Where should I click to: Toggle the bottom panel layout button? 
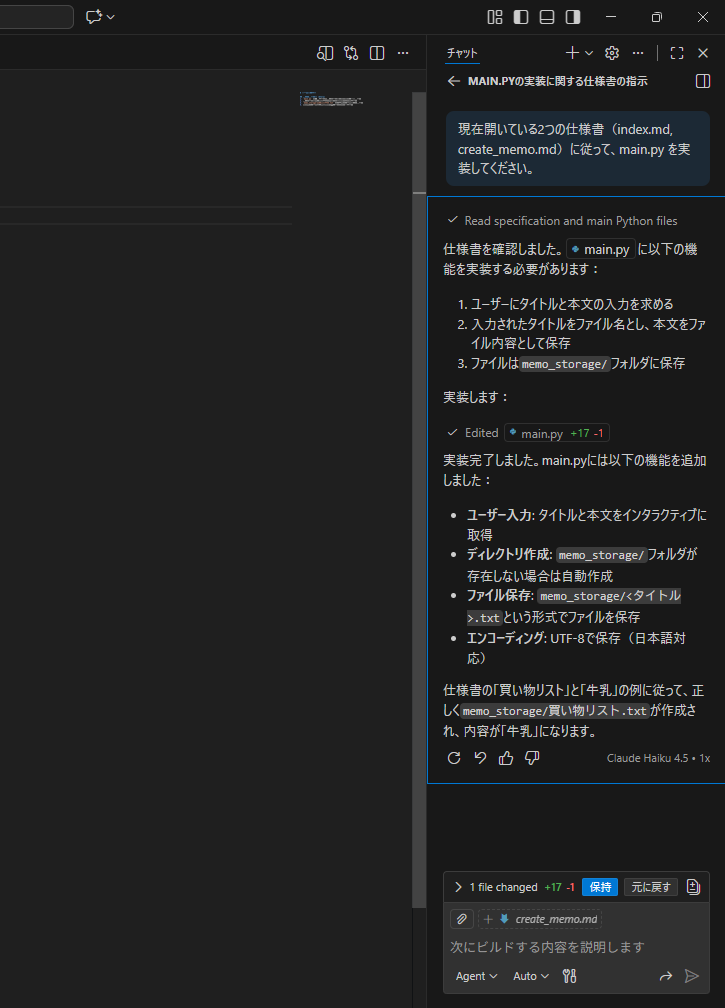[x=547, y=17]
